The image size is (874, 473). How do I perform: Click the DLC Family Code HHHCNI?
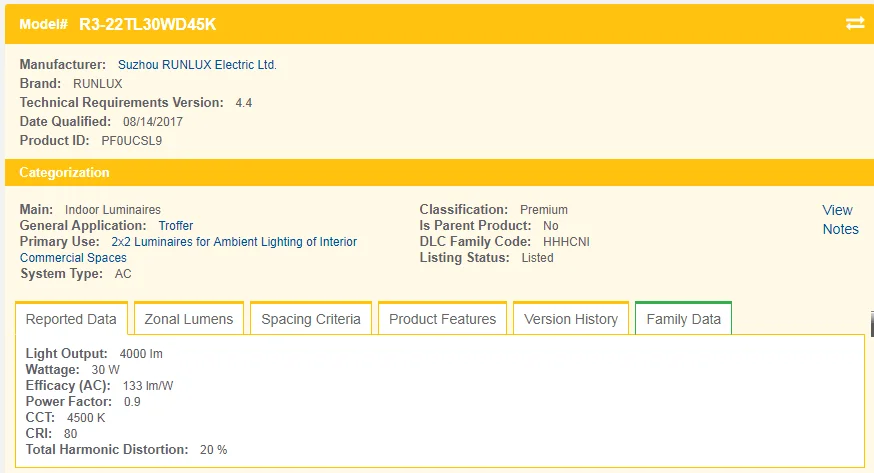pos(569,242)
